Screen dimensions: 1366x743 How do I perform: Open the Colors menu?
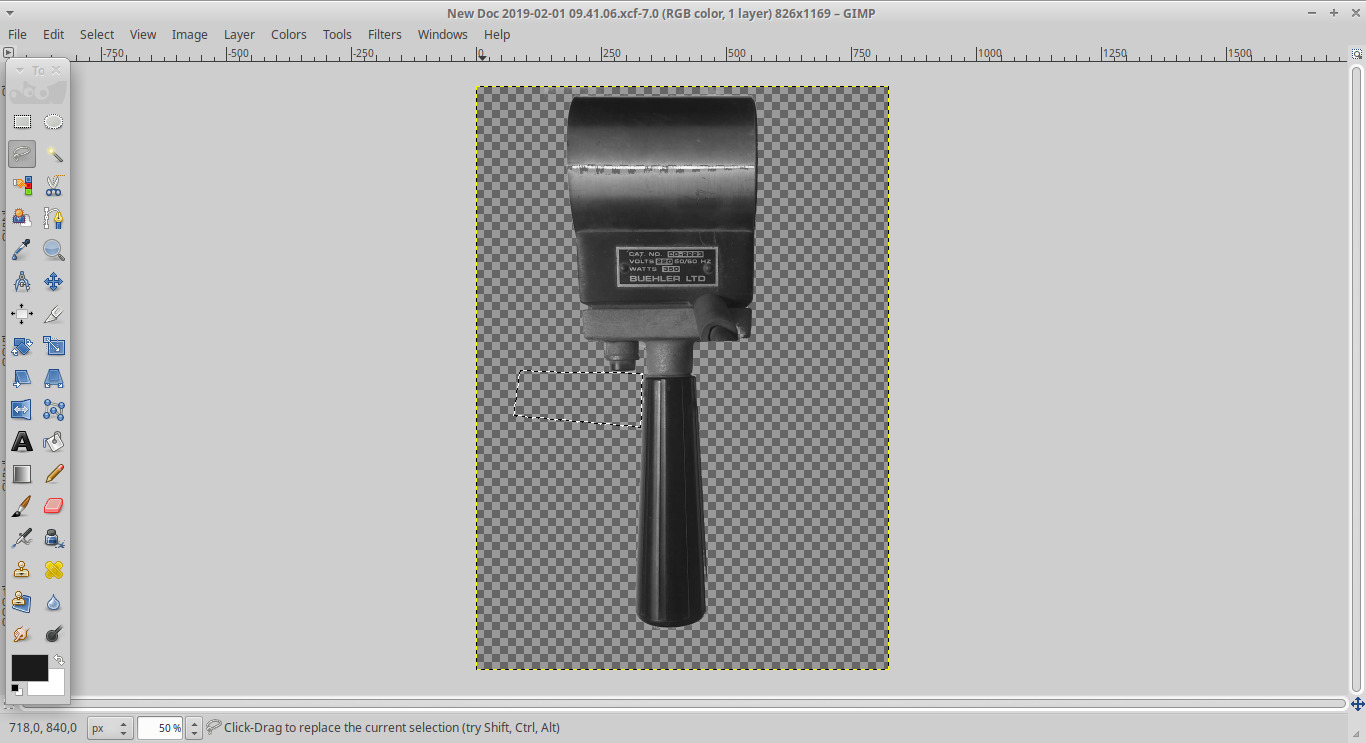289,34
